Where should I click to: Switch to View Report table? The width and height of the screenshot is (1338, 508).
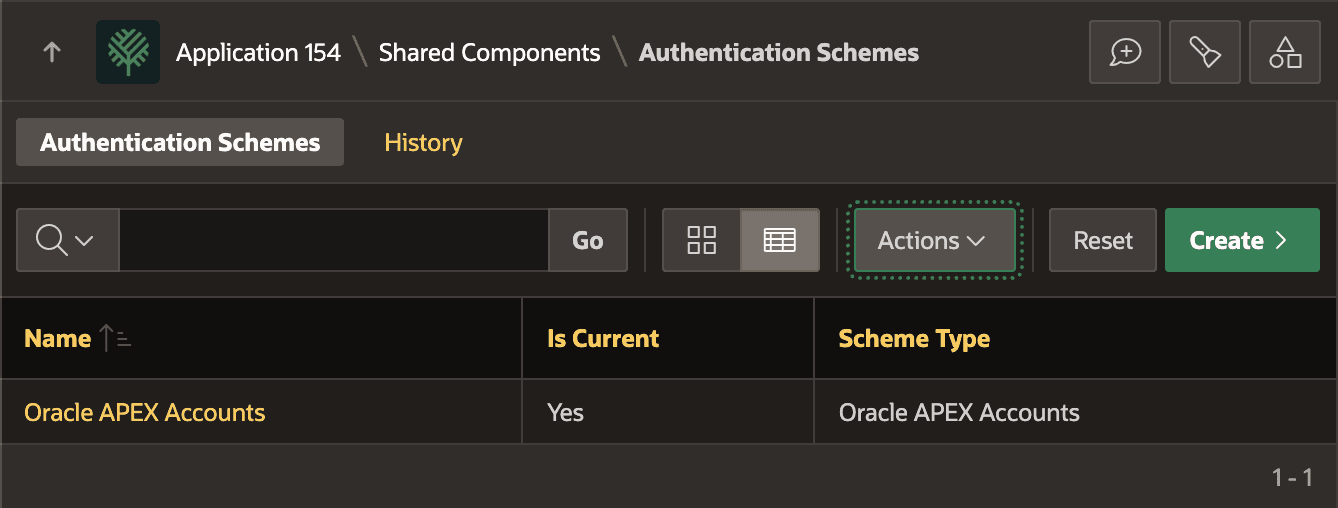[x=780, y=240]
